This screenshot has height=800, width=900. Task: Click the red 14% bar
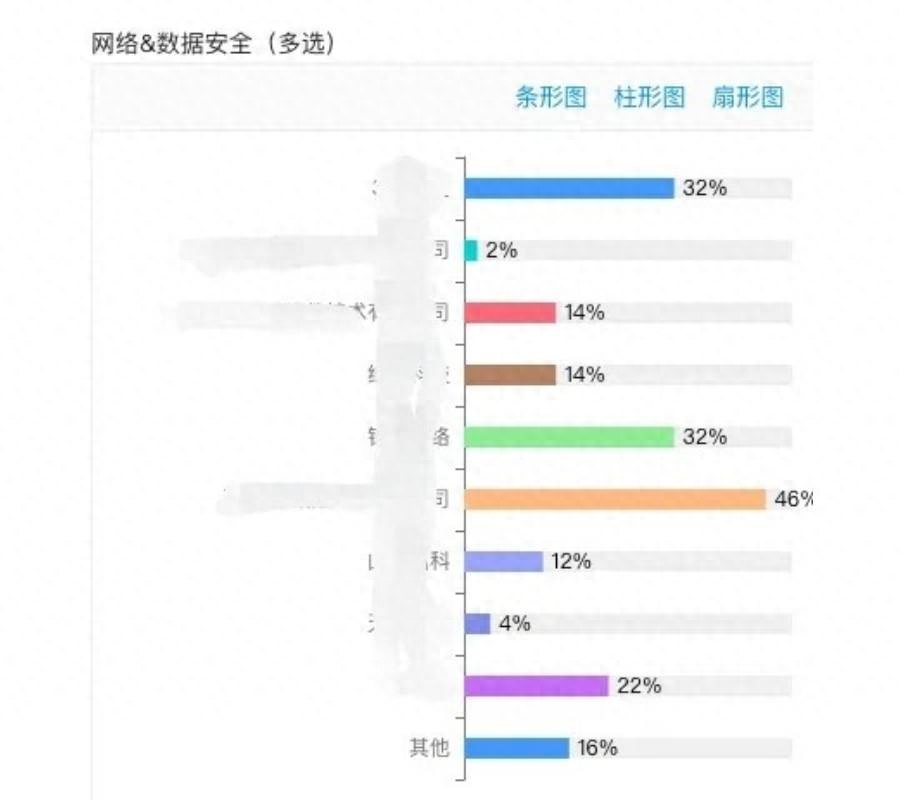tap(510, 313)
